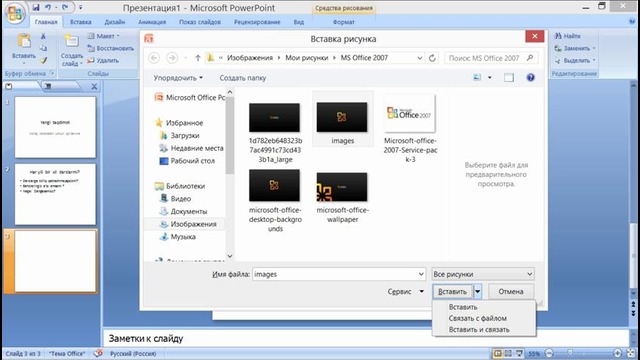Click spell check icon in status bar

tap(98, 353)
